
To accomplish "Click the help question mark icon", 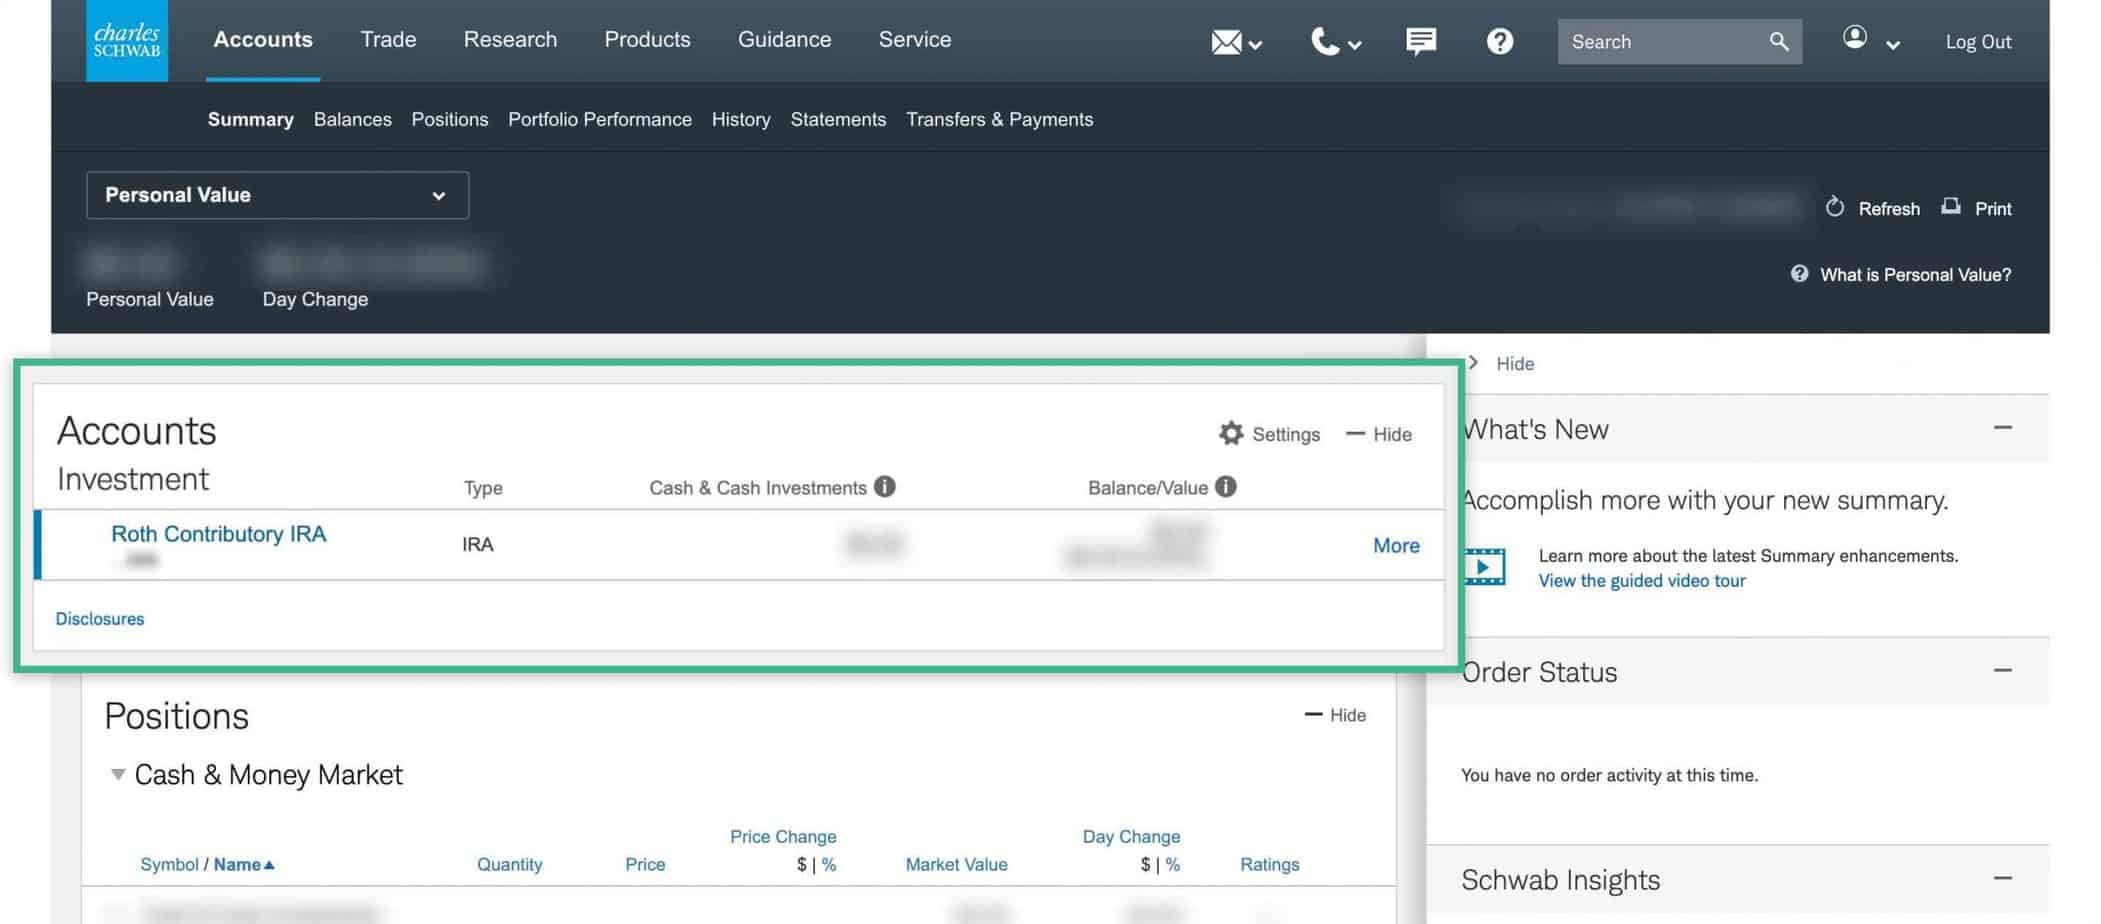I will (1499, 42).
